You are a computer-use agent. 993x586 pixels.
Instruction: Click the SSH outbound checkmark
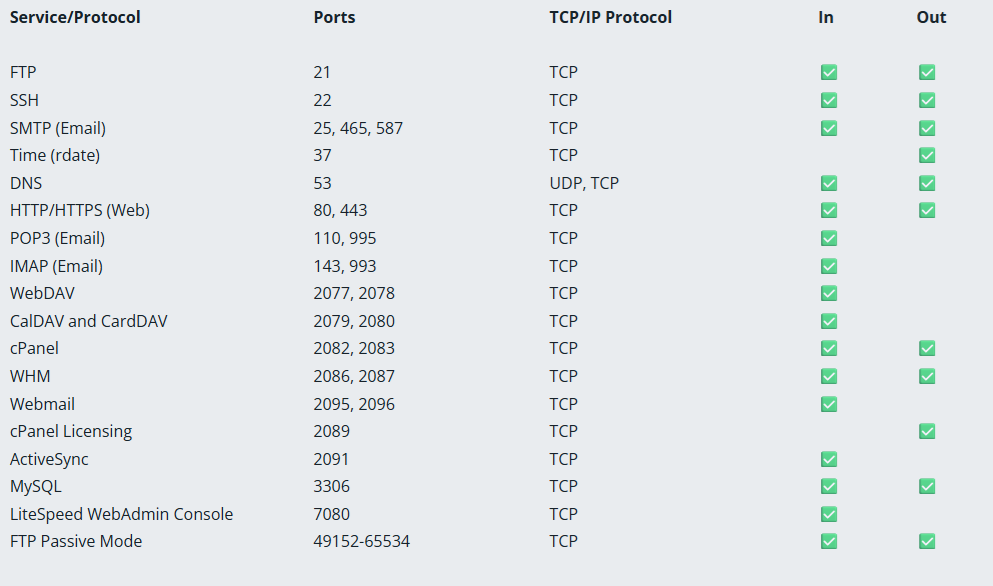pos(927,100)
